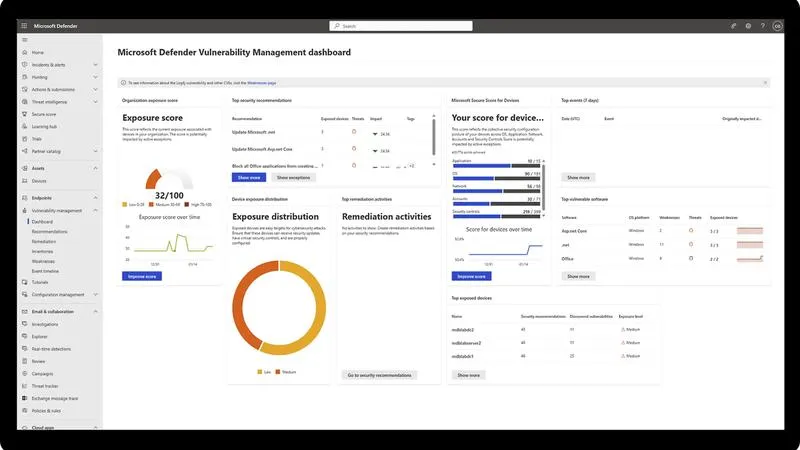Click the Threat intelligence icon
The width and height of the screenshot is (800, 450).
tap(24, 102)
